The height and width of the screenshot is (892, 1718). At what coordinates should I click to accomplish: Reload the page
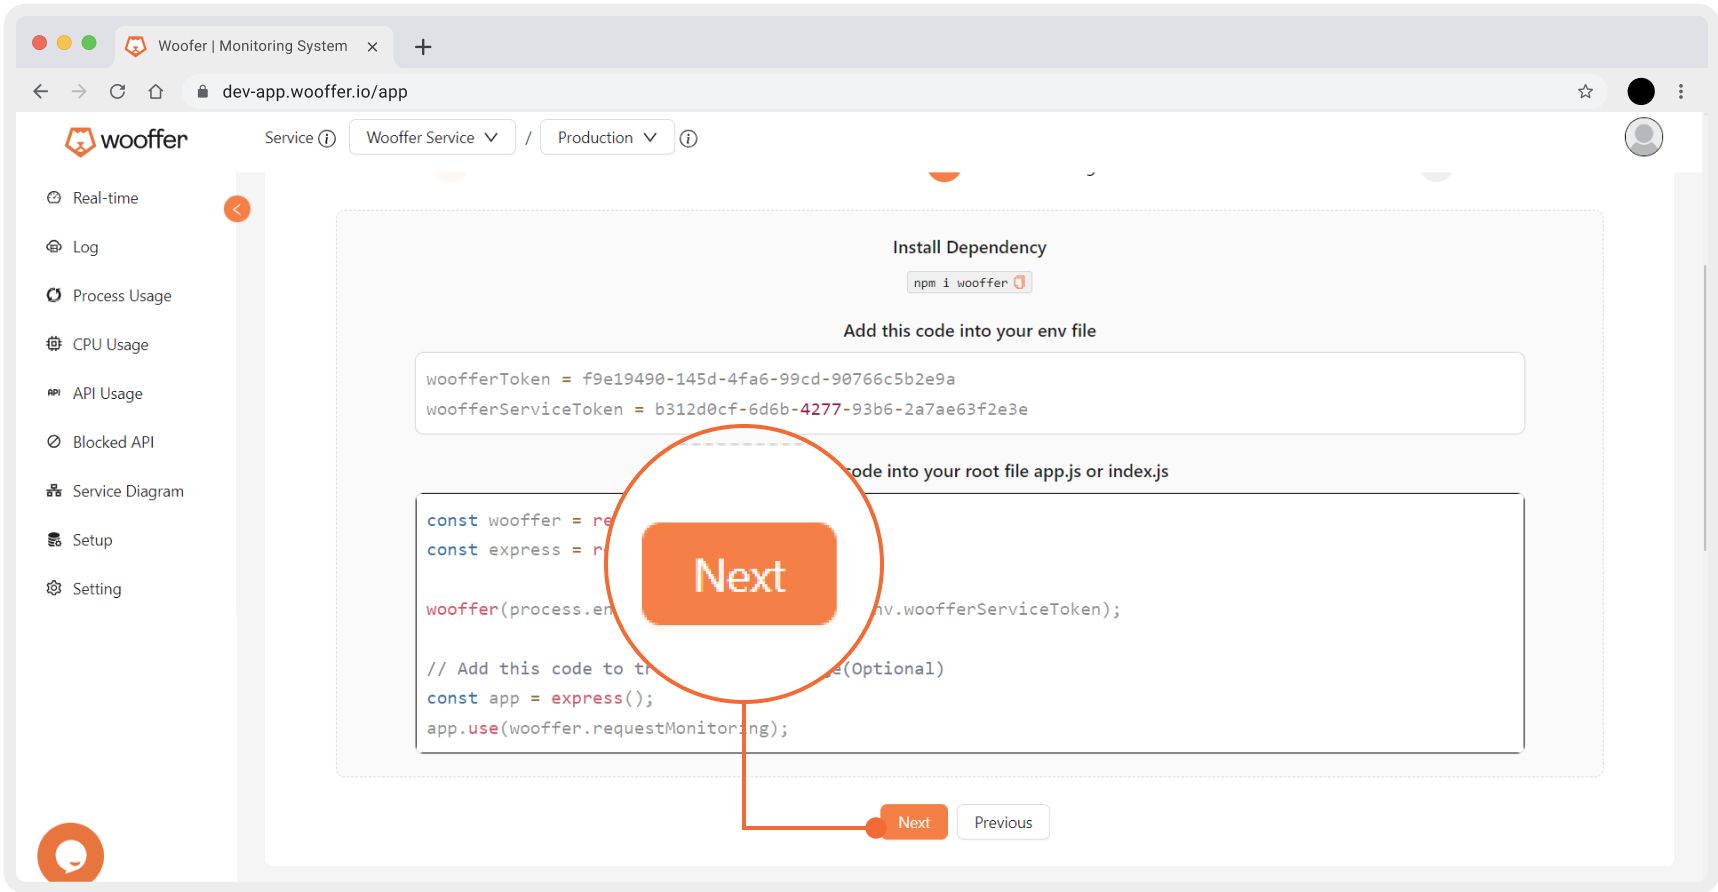pos(117,91)
